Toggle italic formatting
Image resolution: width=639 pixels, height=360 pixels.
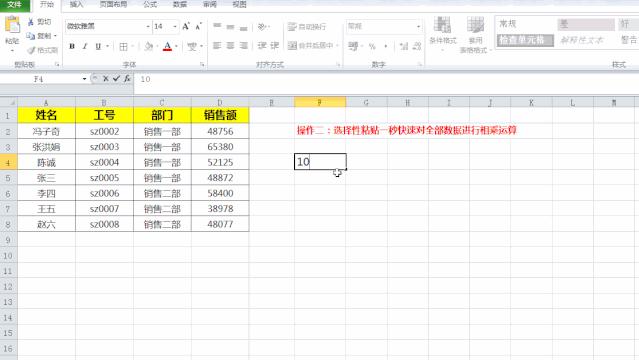[x=85, y=46]
